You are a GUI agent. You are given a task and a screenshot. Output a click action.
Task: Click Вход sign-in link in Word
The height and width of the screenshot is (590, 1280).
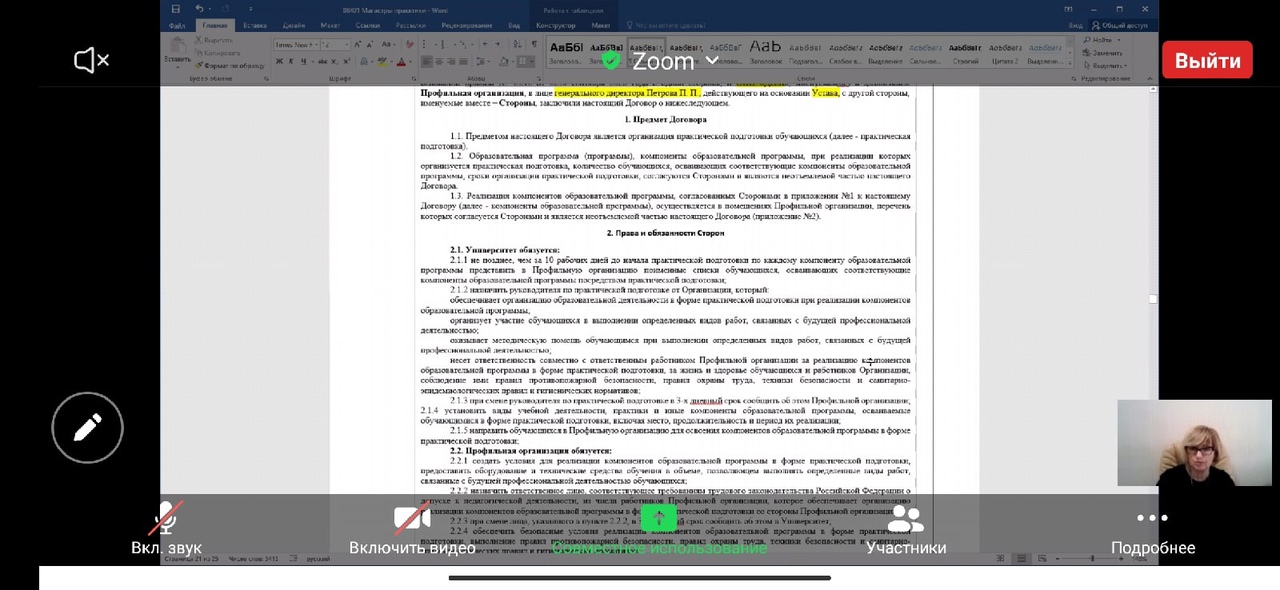[x=1076, y=25]
